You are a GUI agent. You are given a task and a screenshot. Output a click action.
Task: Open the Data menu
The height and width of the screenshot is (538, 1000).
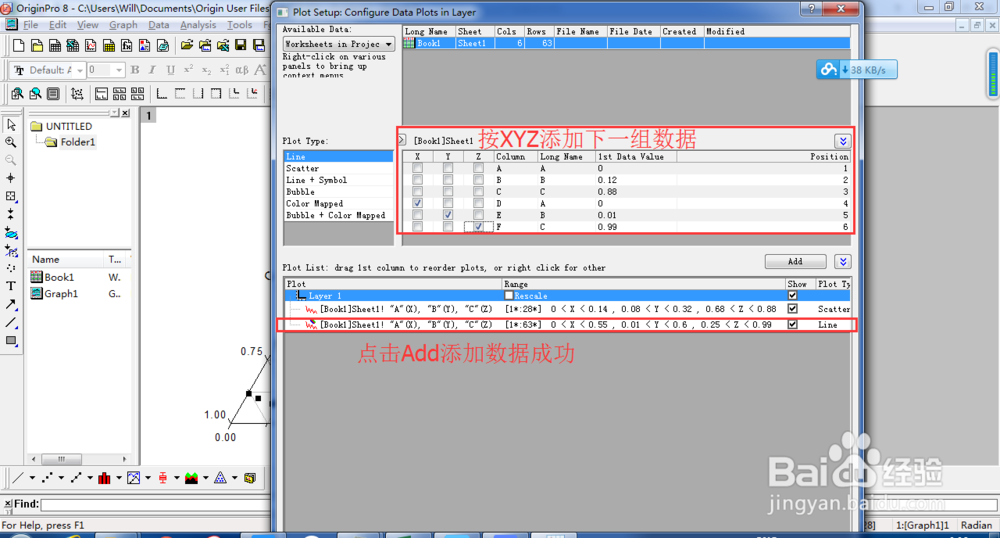159,25
